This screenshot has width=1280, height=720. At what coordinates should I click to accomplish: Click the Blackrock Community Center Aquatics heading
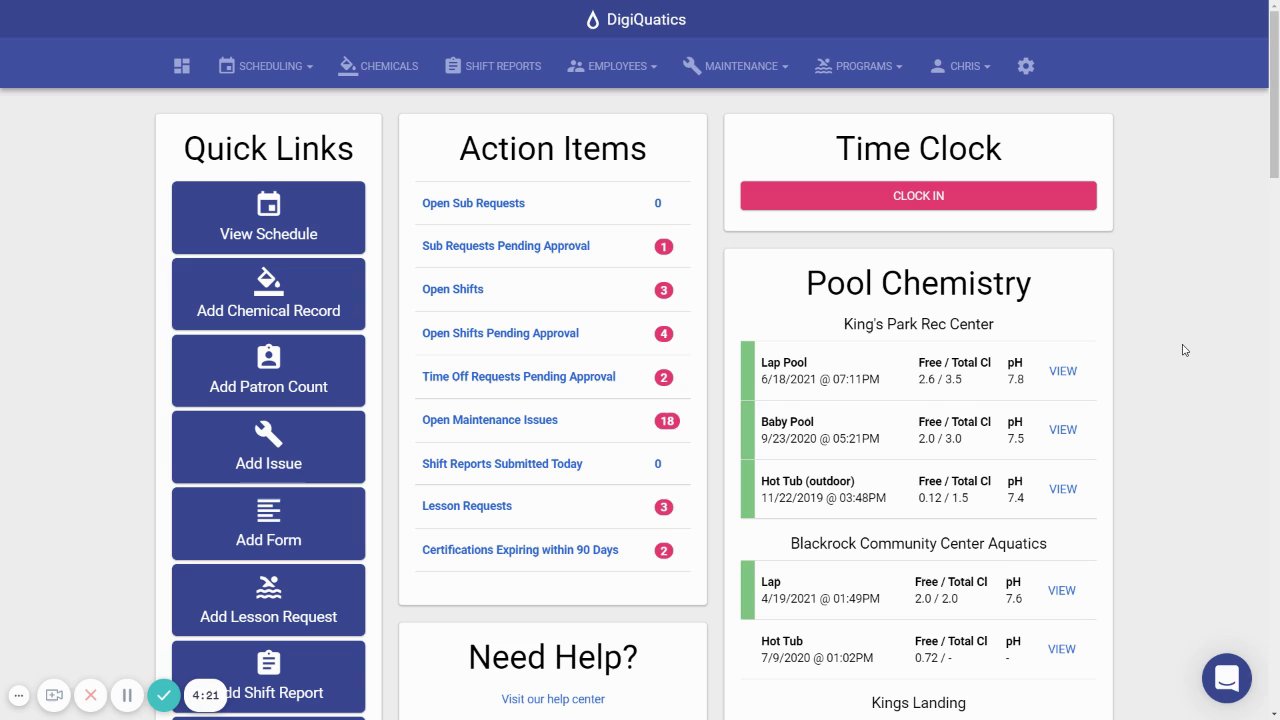click(x=918, y=543)
